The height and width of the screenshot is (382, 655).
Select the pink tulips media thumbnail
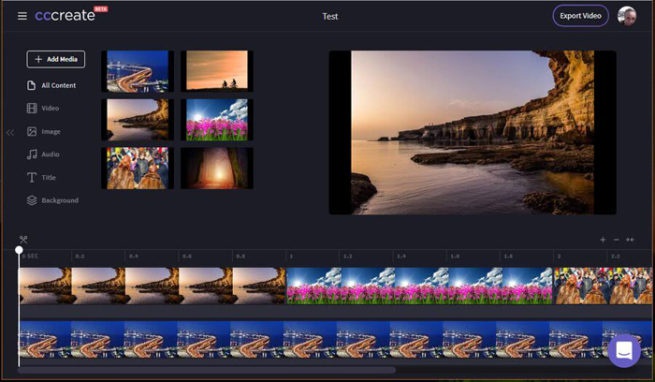217,120
